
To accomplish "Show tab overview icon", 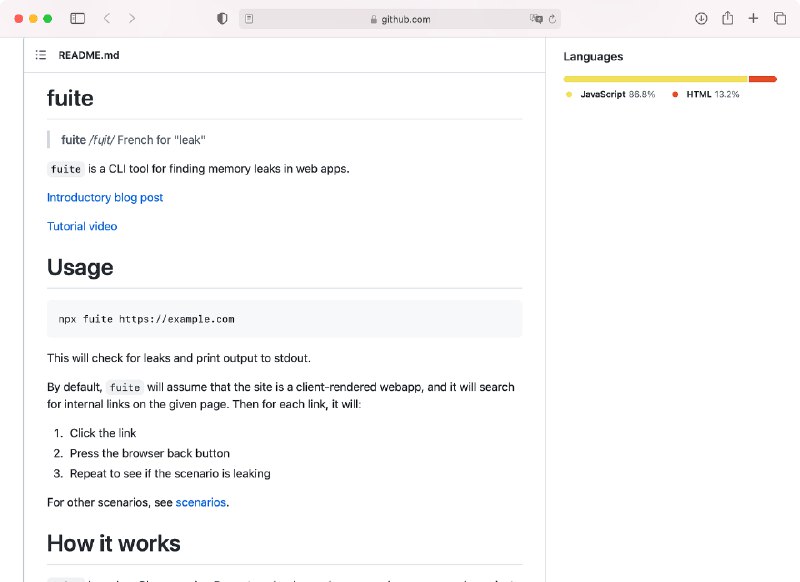I will pyautogui.click(x=780, y=19).
